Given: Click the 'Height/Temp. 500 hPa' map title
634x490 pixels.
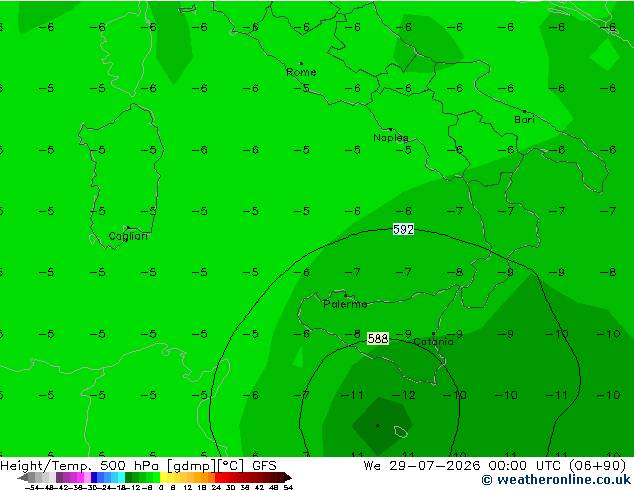Looking at the screenshot, I should click(x=81, y=466).
